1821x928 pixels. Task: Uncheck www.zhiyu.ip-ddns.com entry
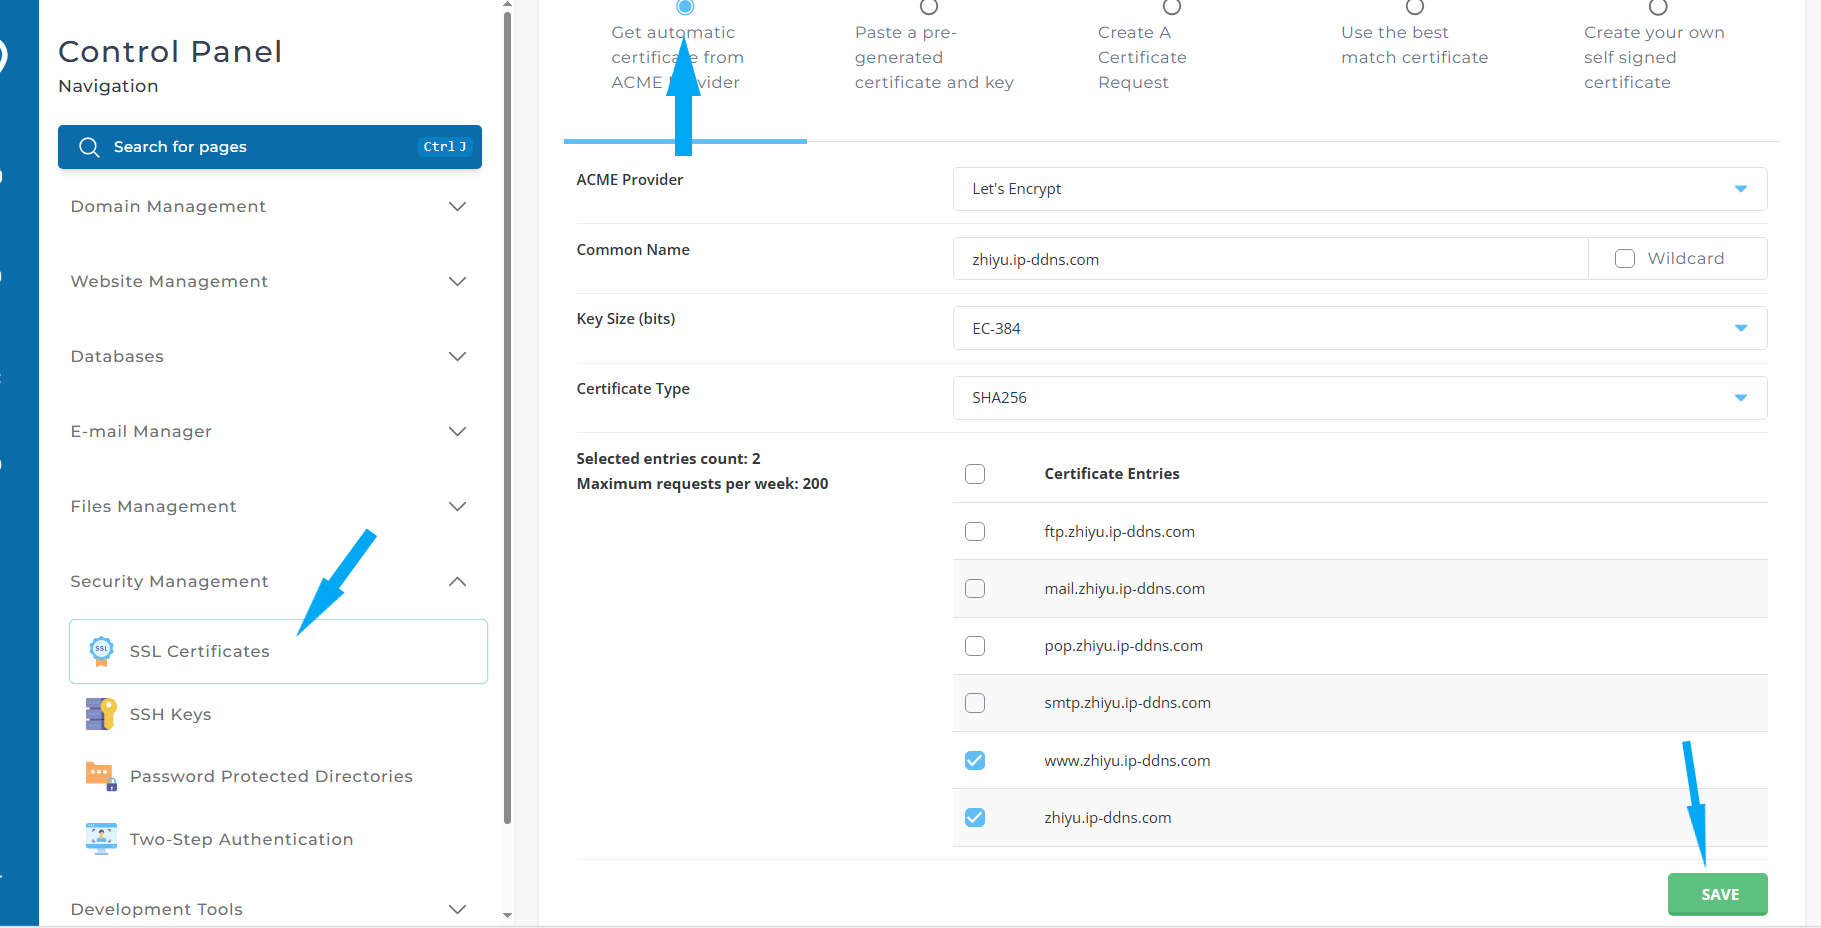click(x=975, y=761)
